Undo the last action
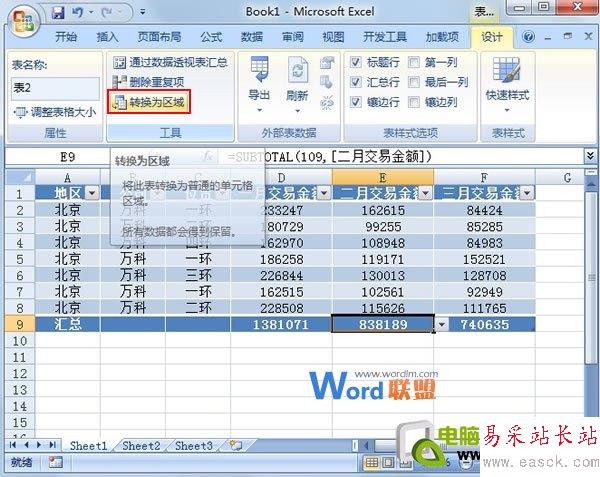This screenshot has height=477, width=600. 77,13
